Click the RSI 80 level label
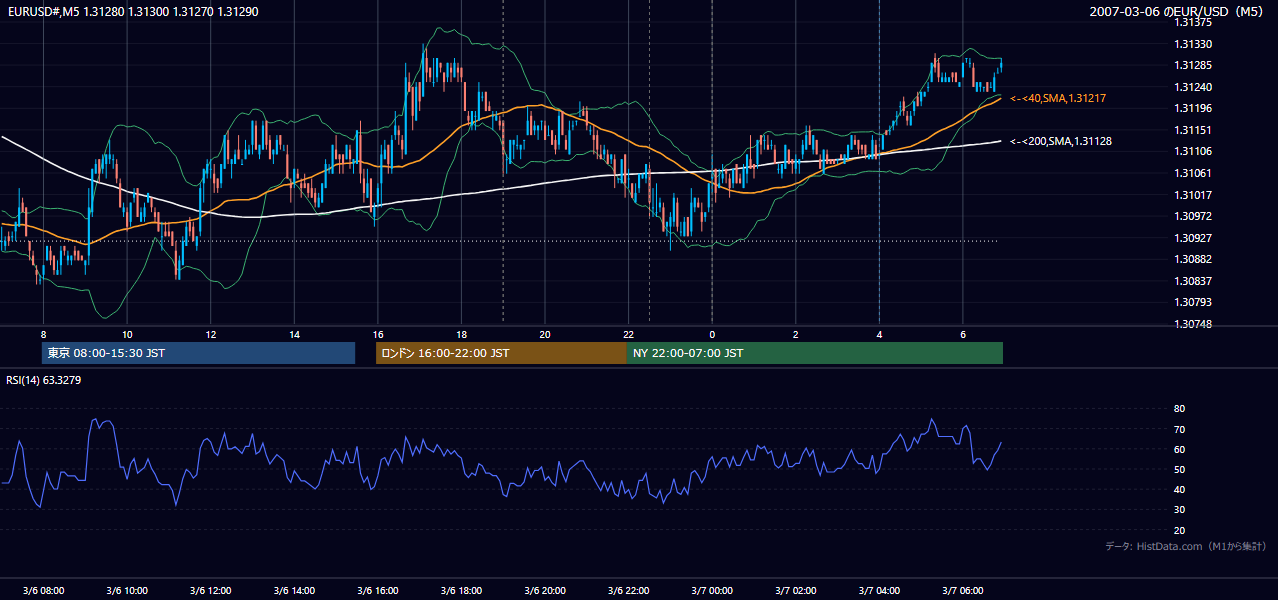Viewport: 1278px width, 600px height. (1179, 409)
